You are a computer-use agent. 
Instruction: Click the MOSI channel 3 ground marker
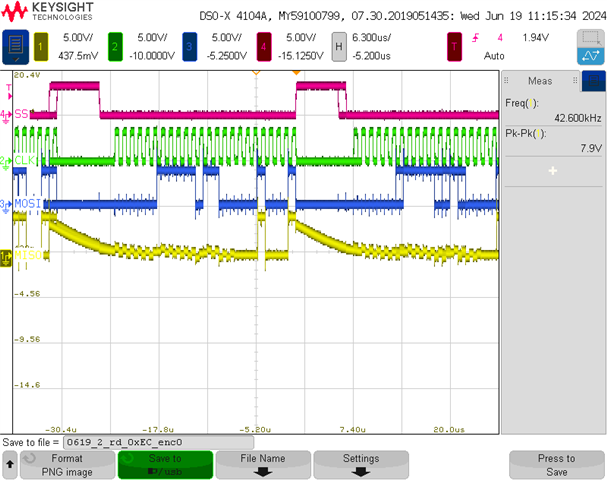coord(5,206)
